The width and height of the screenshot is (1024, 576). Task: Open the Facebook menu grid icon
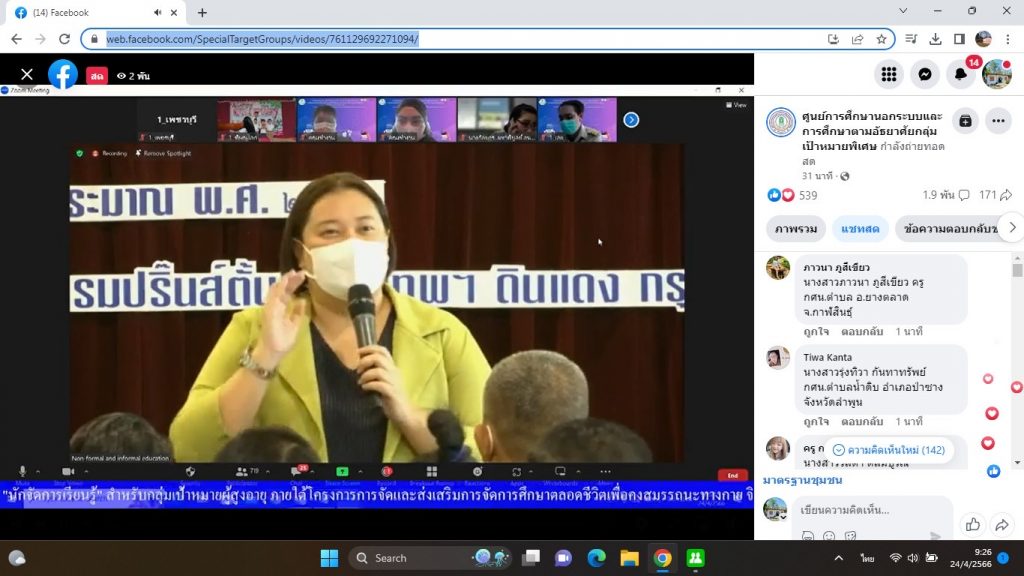pos(889,74)
